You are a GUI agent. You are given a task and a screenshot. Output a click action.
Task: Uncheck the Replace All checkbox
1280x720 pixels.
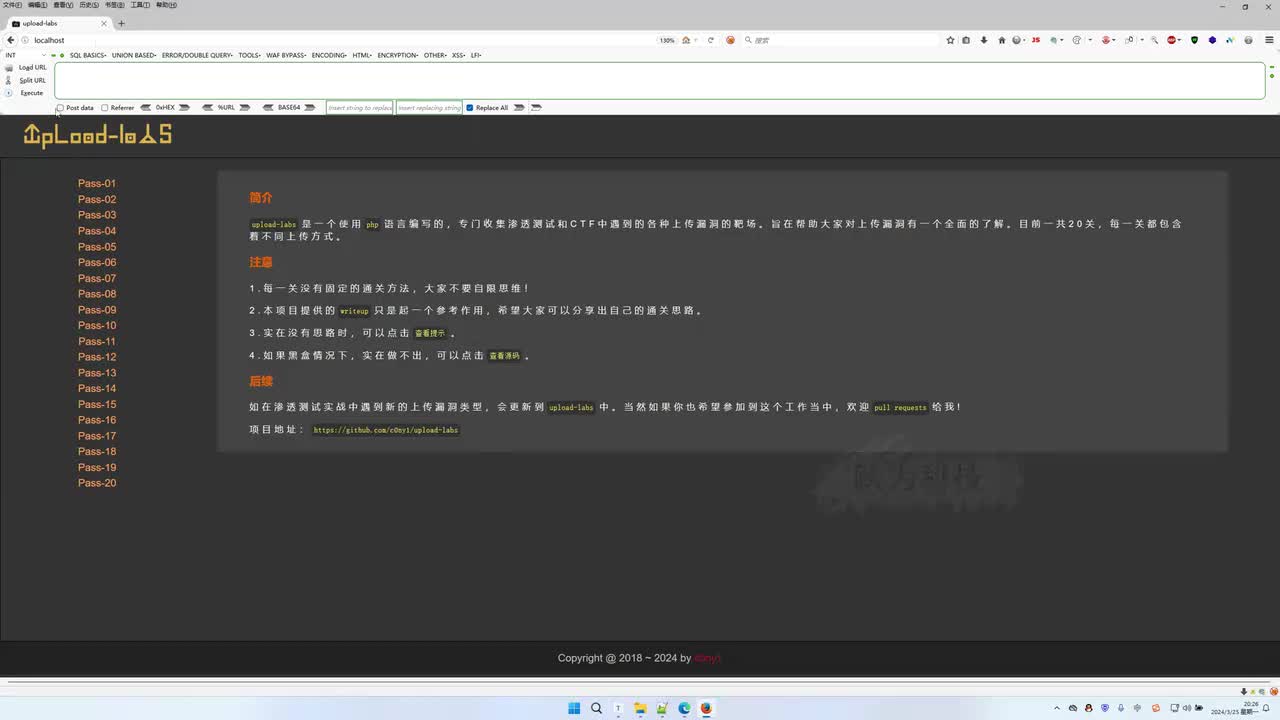click(x=470, y=108)
